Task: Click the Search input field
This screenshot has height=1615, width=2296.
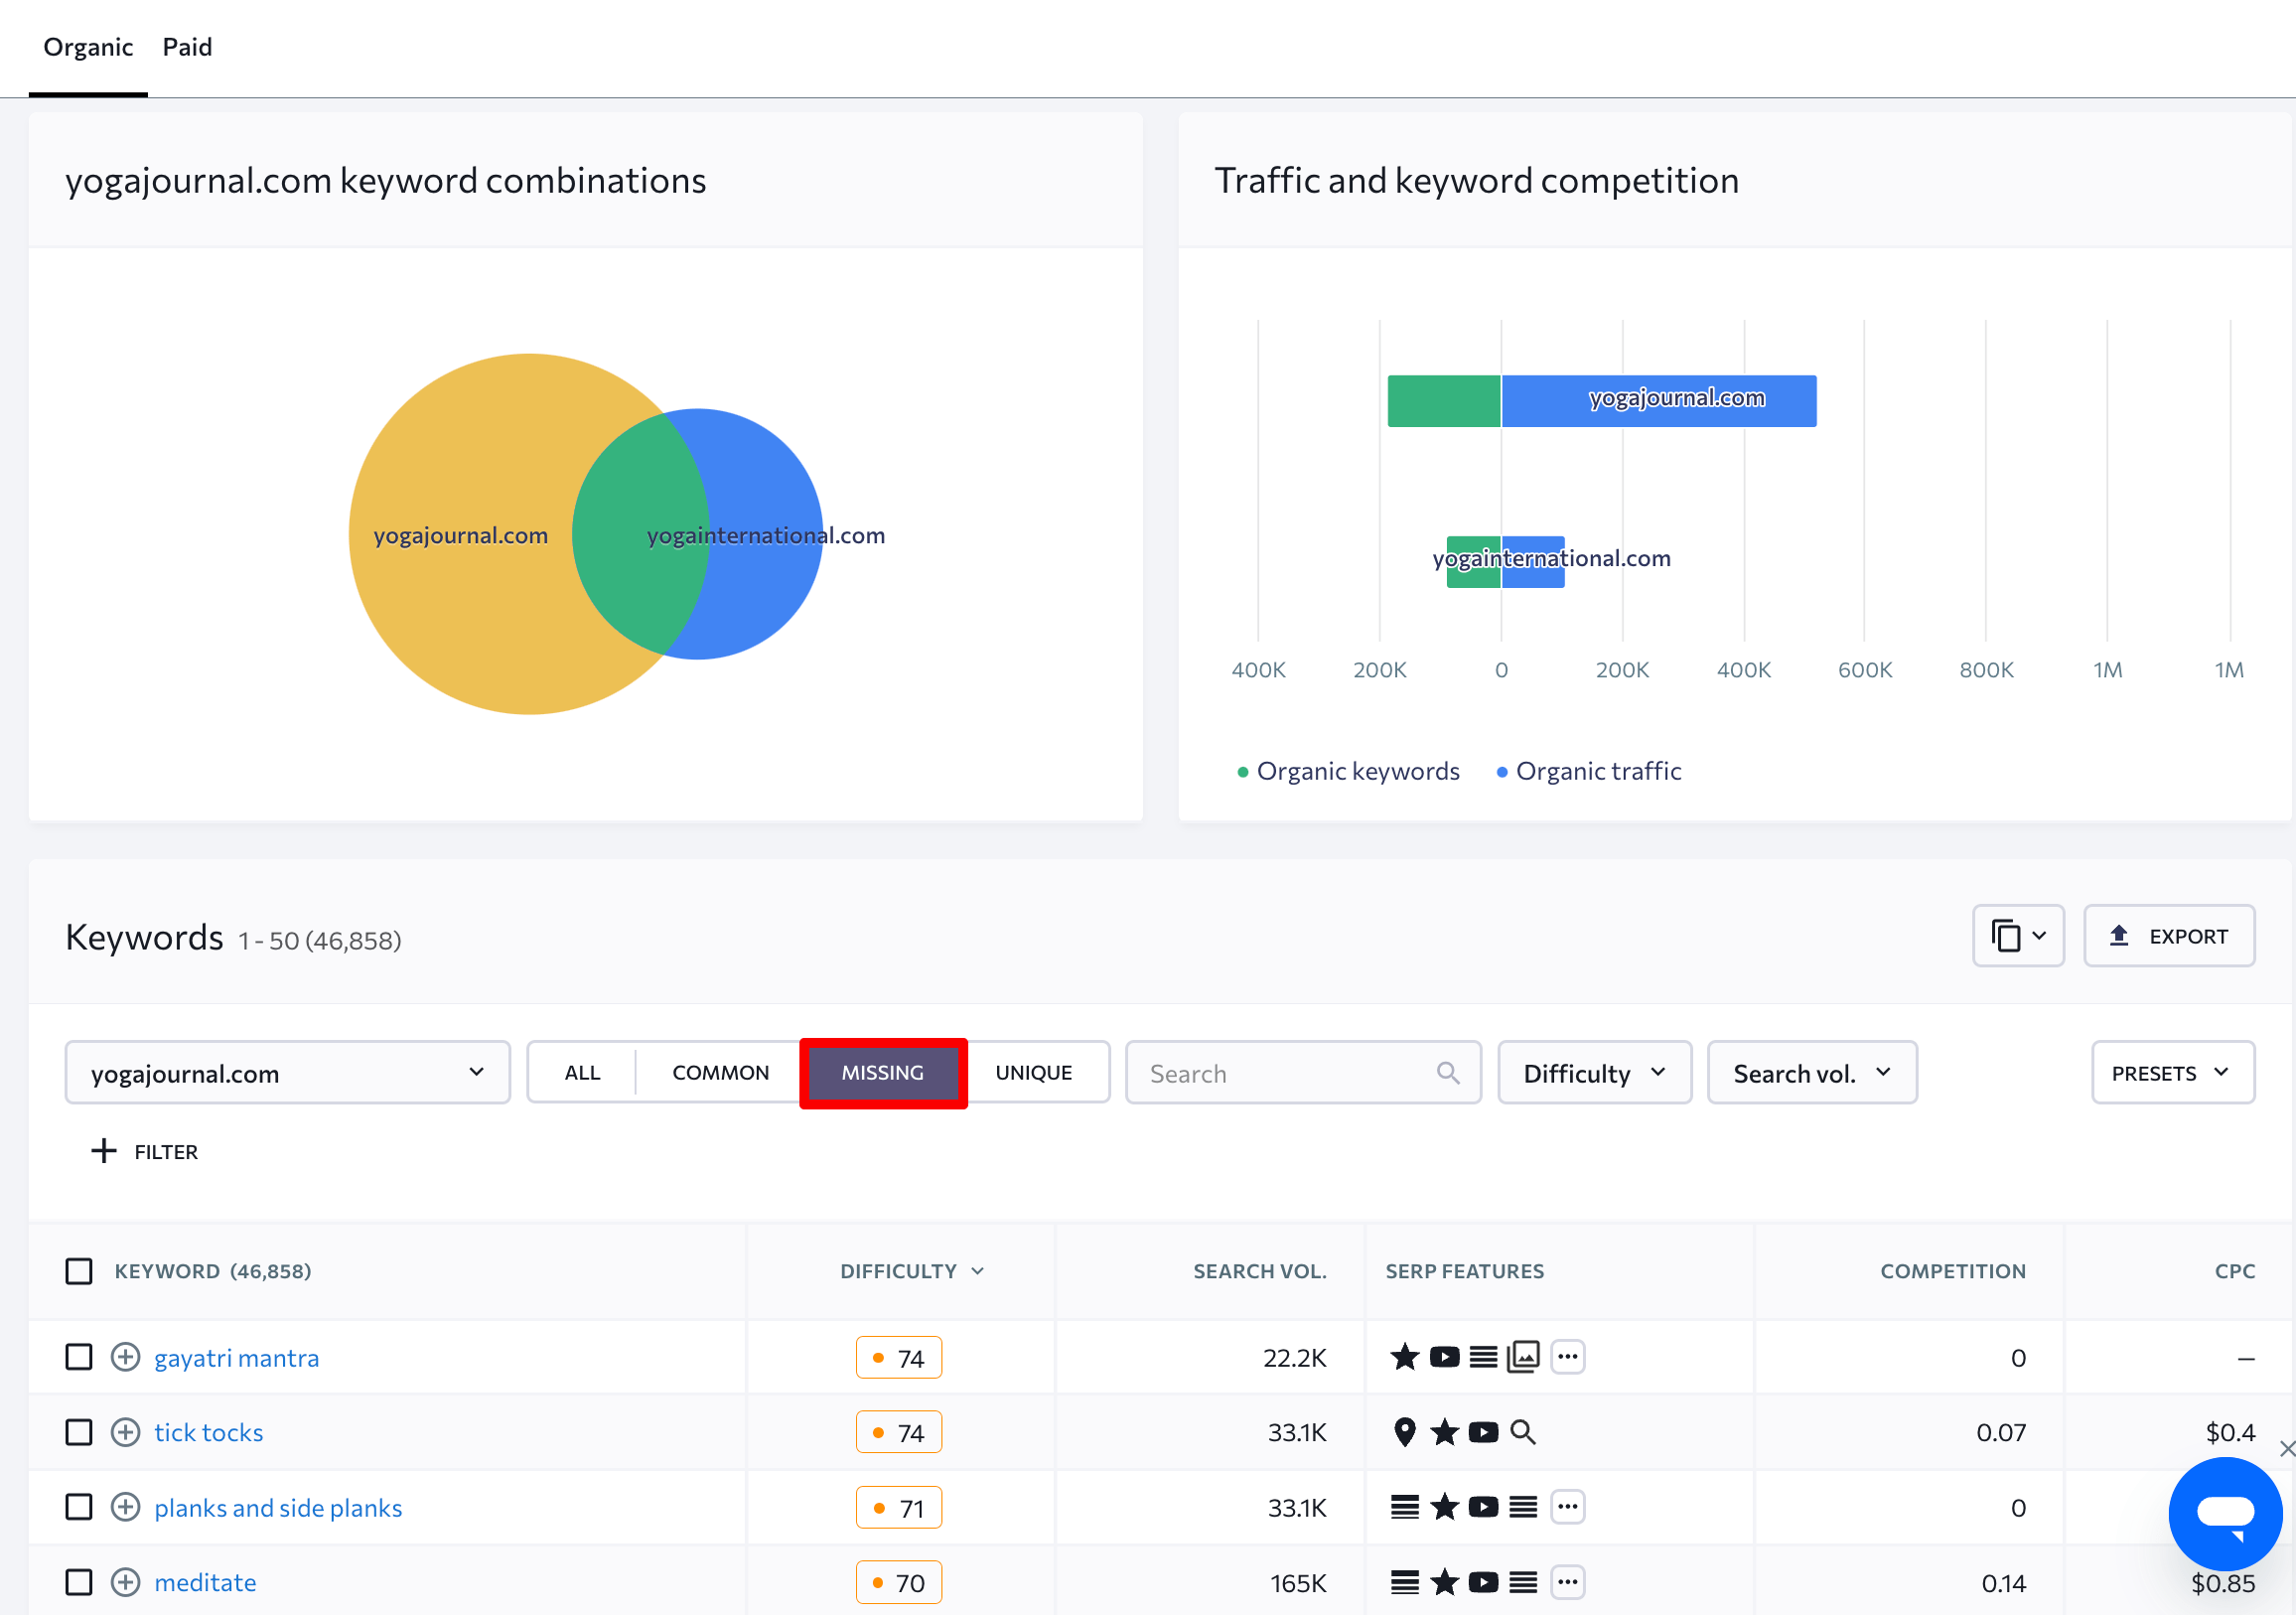Action: (x=1302, y=1072)
